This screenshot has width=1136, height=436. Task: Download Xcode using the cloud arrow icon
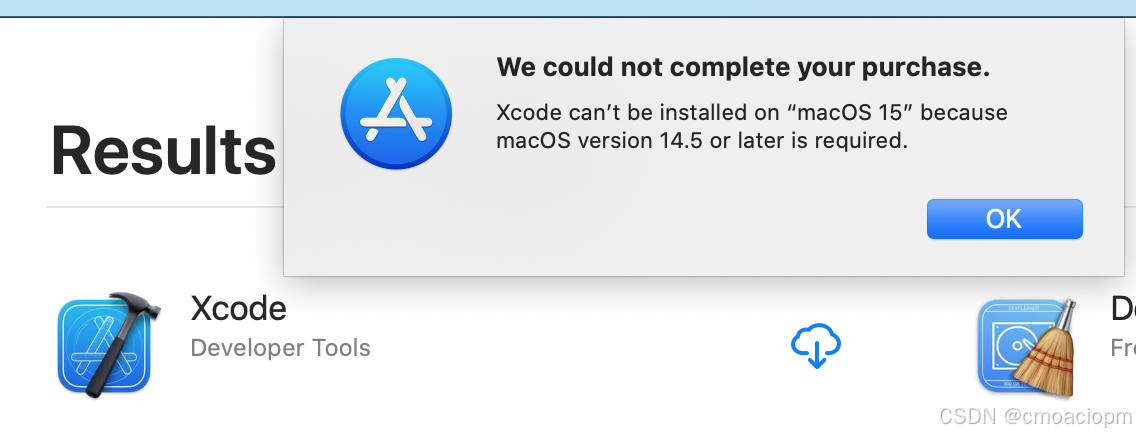816,345
